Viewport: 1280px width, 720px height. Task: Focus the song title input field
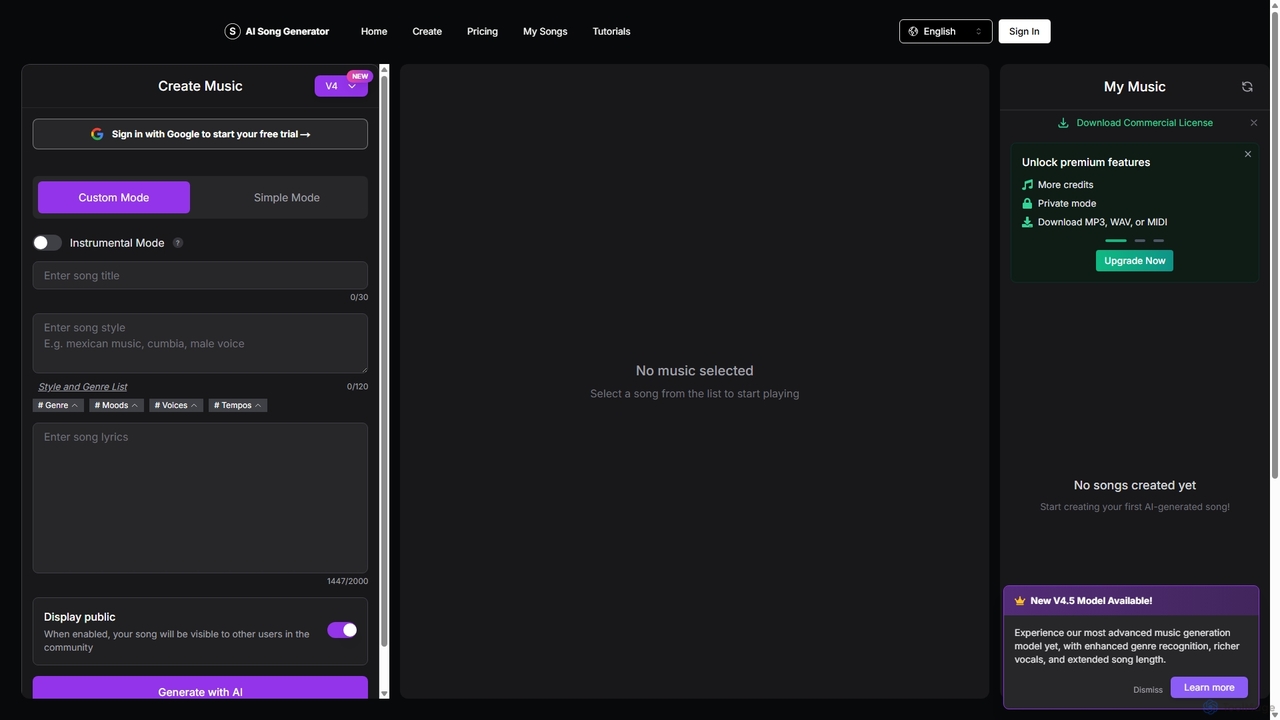200,275
